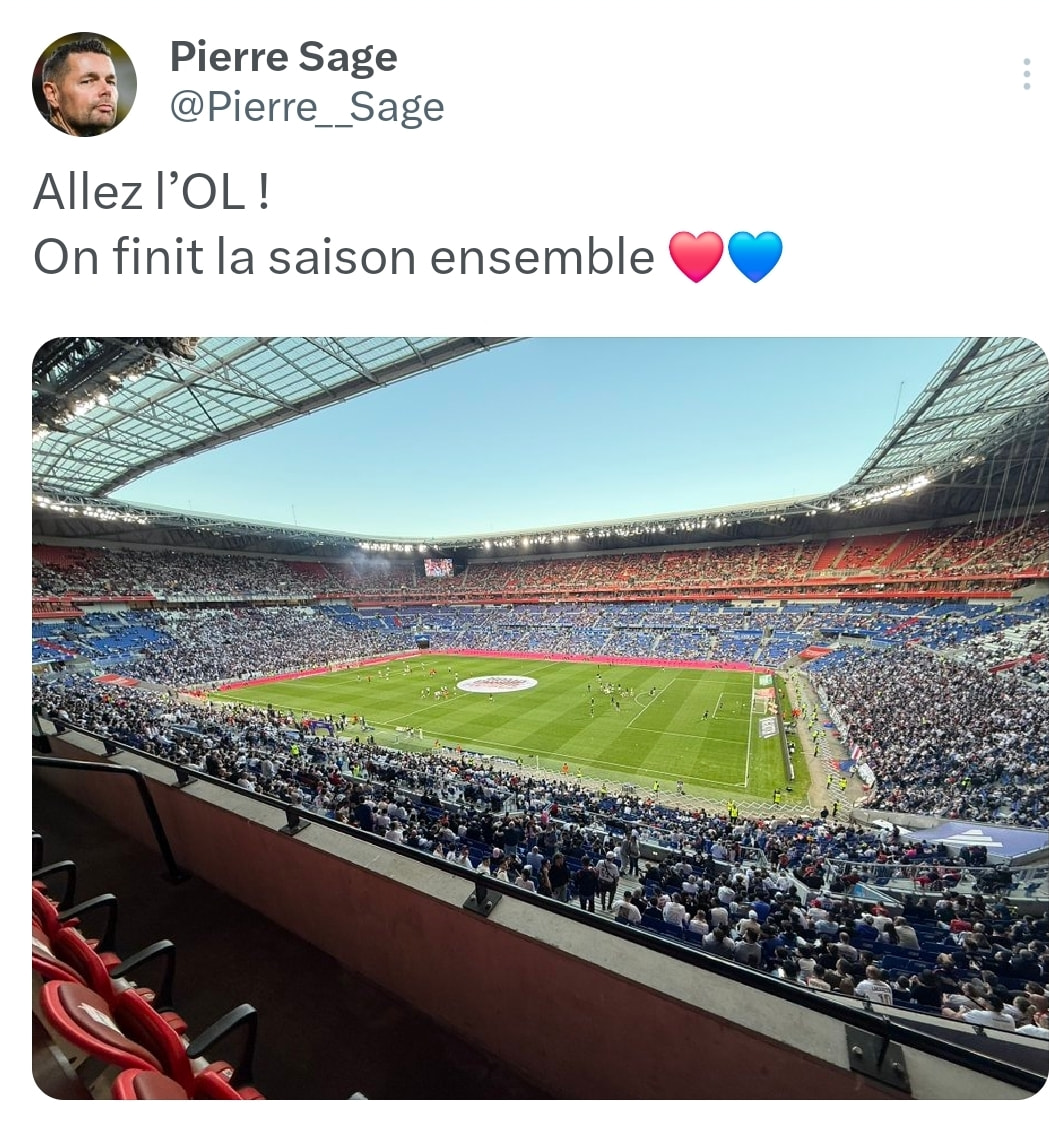Open Pierre Sage's profile picture
The width and height of the screenshot is (1049, 1128).
click(x=84, y=84)
